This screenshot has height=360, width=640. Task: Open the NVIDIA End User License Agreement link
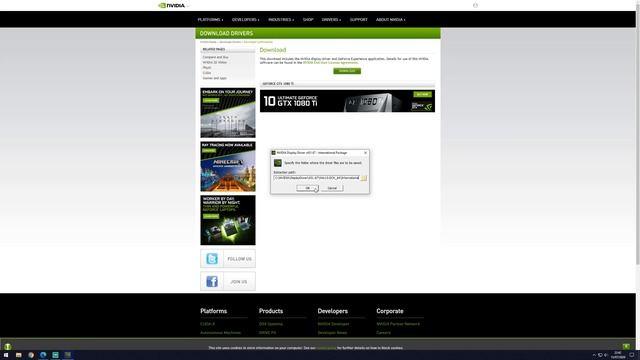(330, 63)
